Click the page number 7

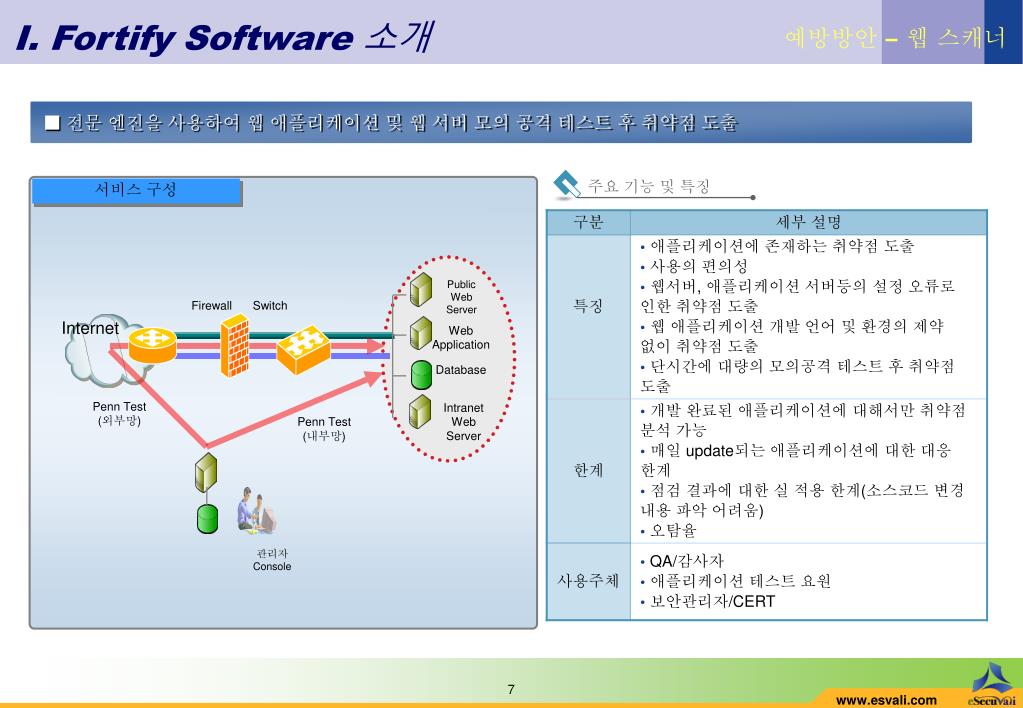pos(511,689)
